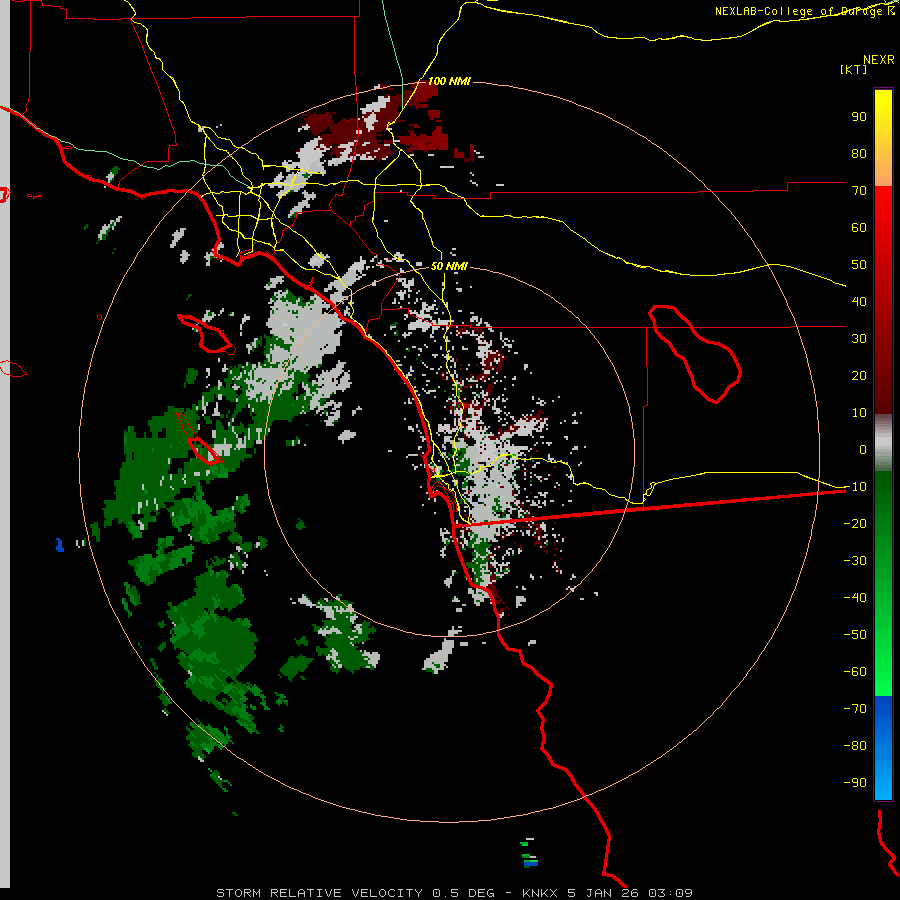Viewport: 900px width, 900px height.
Task: Click the STORM RELATIVE VELOCITY product title
Action: click(319, 893)
